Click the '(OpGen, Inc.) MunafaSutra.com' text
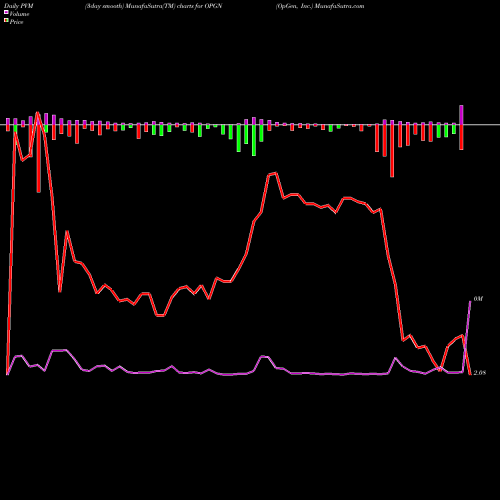 click(x=320, y=6)
